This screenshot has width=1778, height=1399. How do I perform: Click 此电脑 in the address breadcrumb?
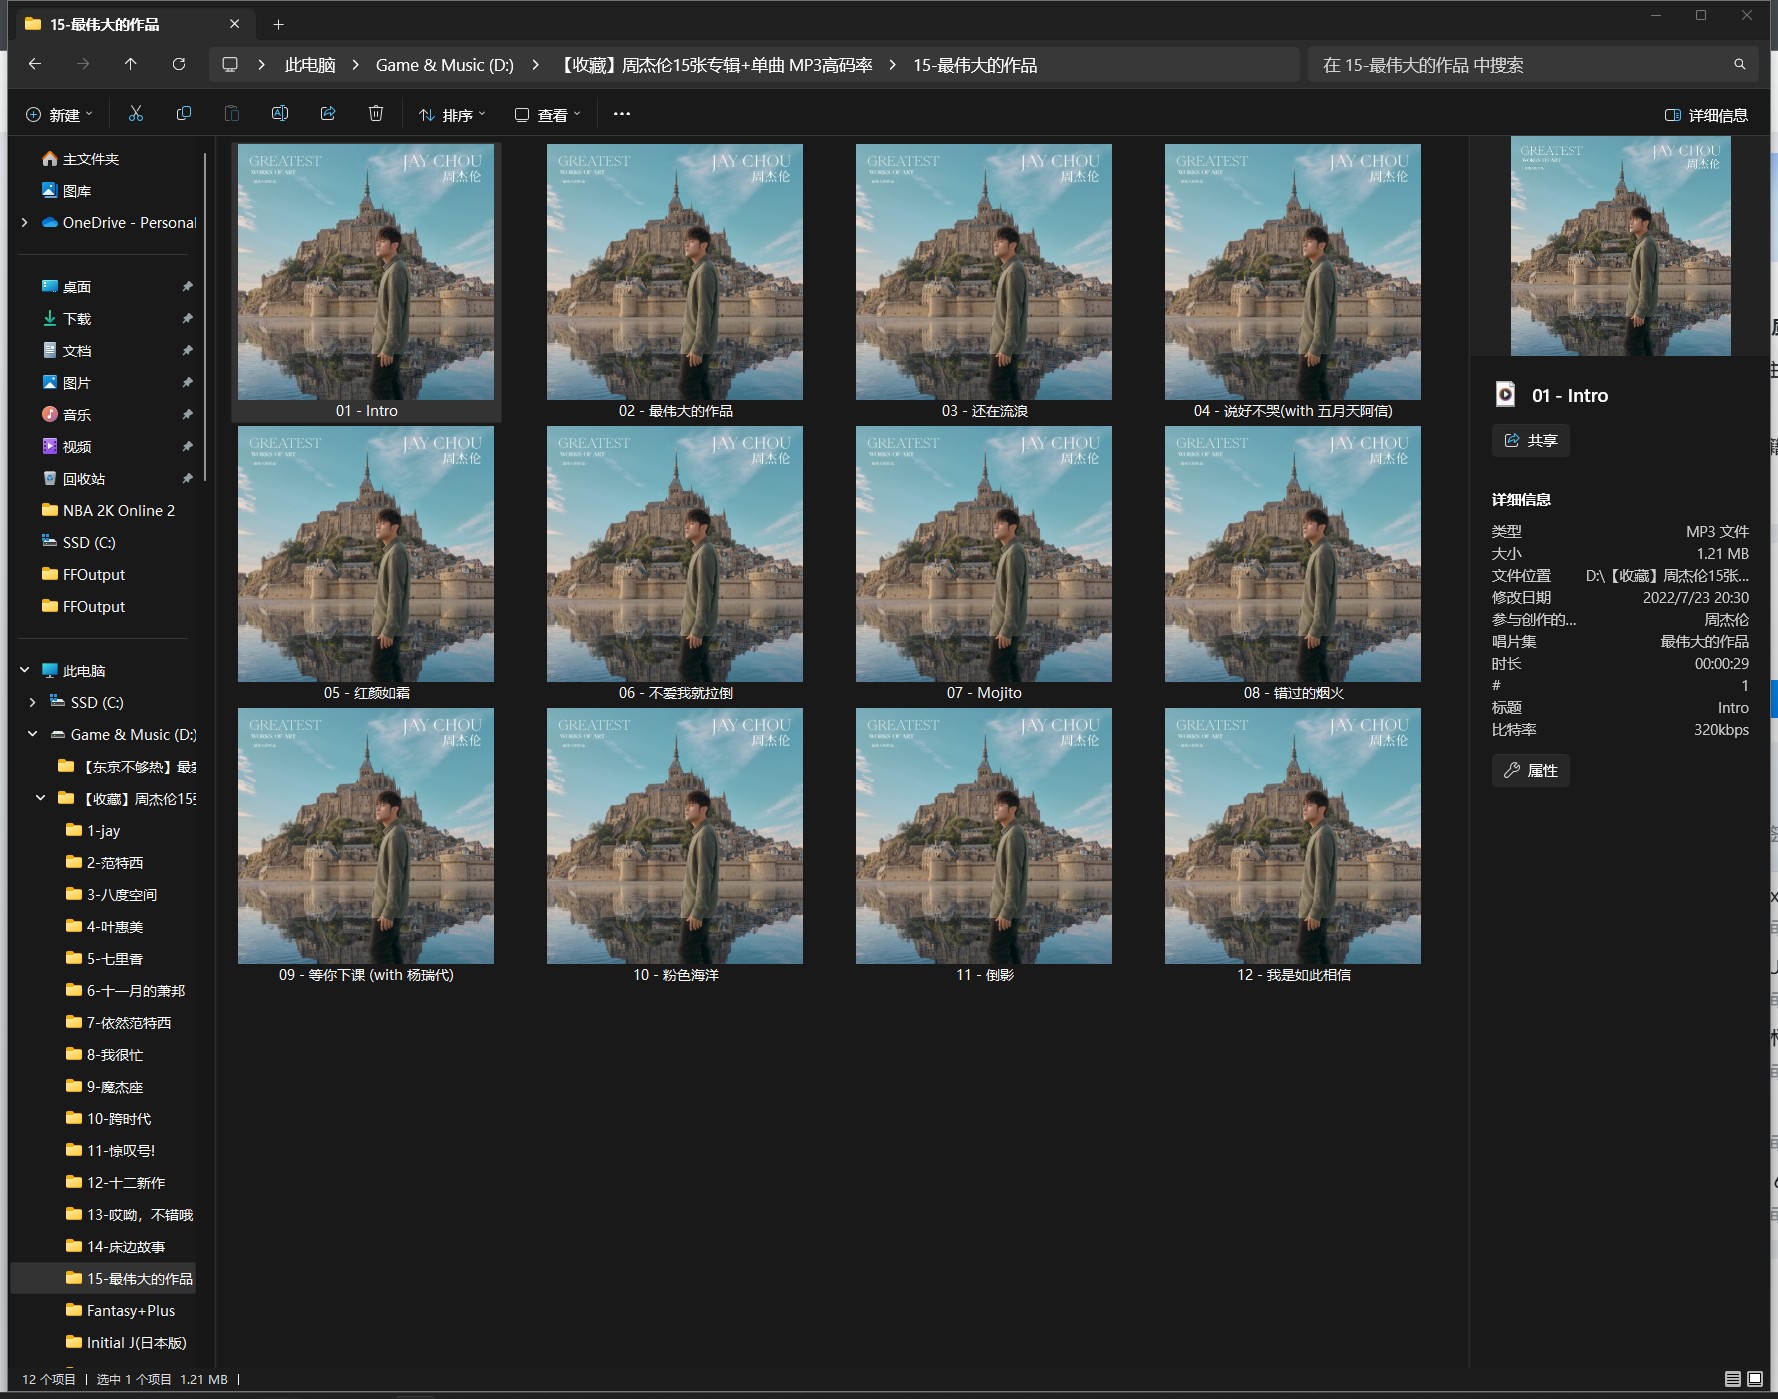click(310, 65)
